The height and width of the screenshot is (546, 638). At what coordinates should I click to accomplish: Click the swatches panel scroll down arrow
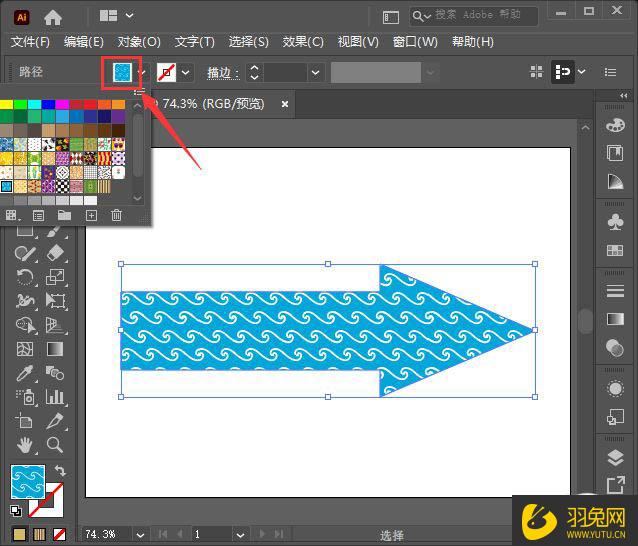coord(138,198)
